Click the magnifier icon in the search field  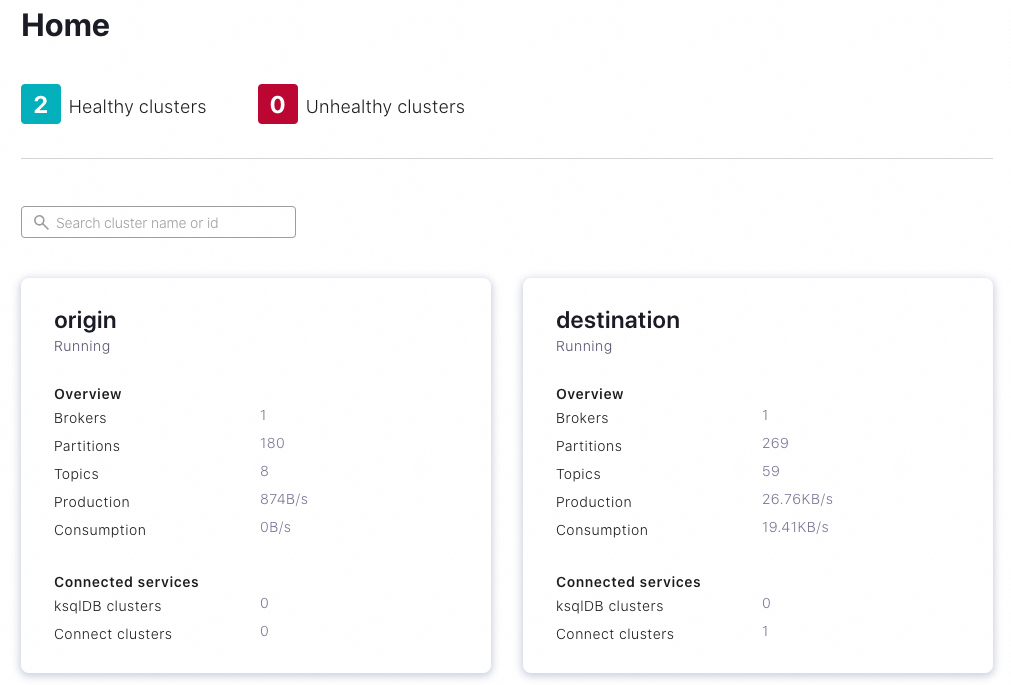pos(41,222)
